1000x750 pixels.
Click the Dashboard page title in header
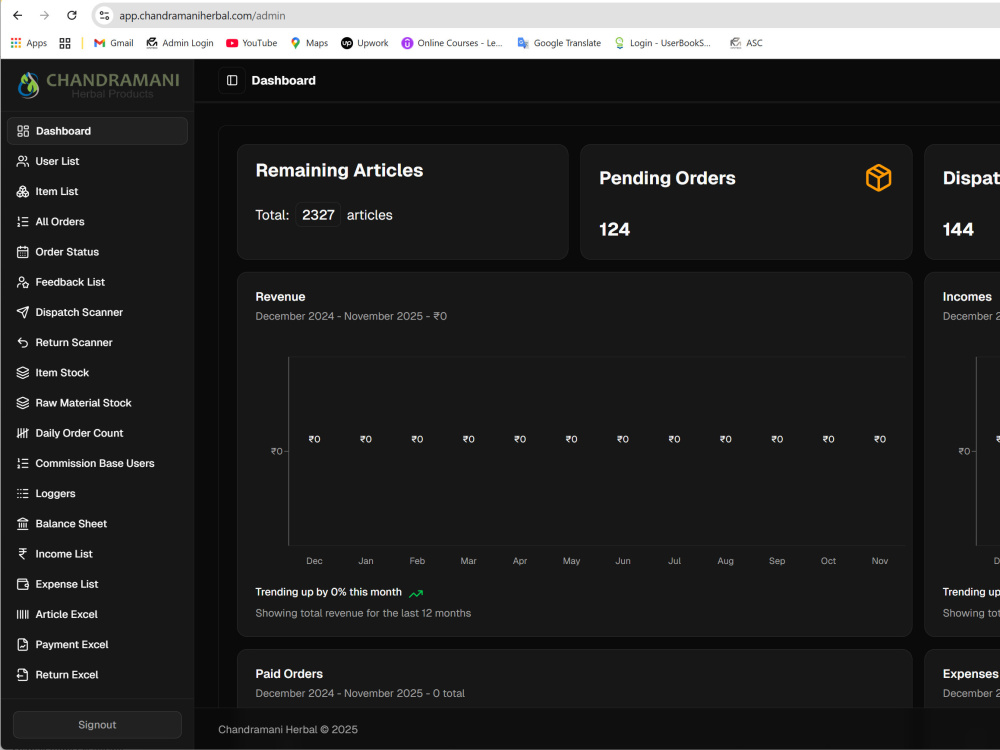pyautogui.click(x=283, y=80)
